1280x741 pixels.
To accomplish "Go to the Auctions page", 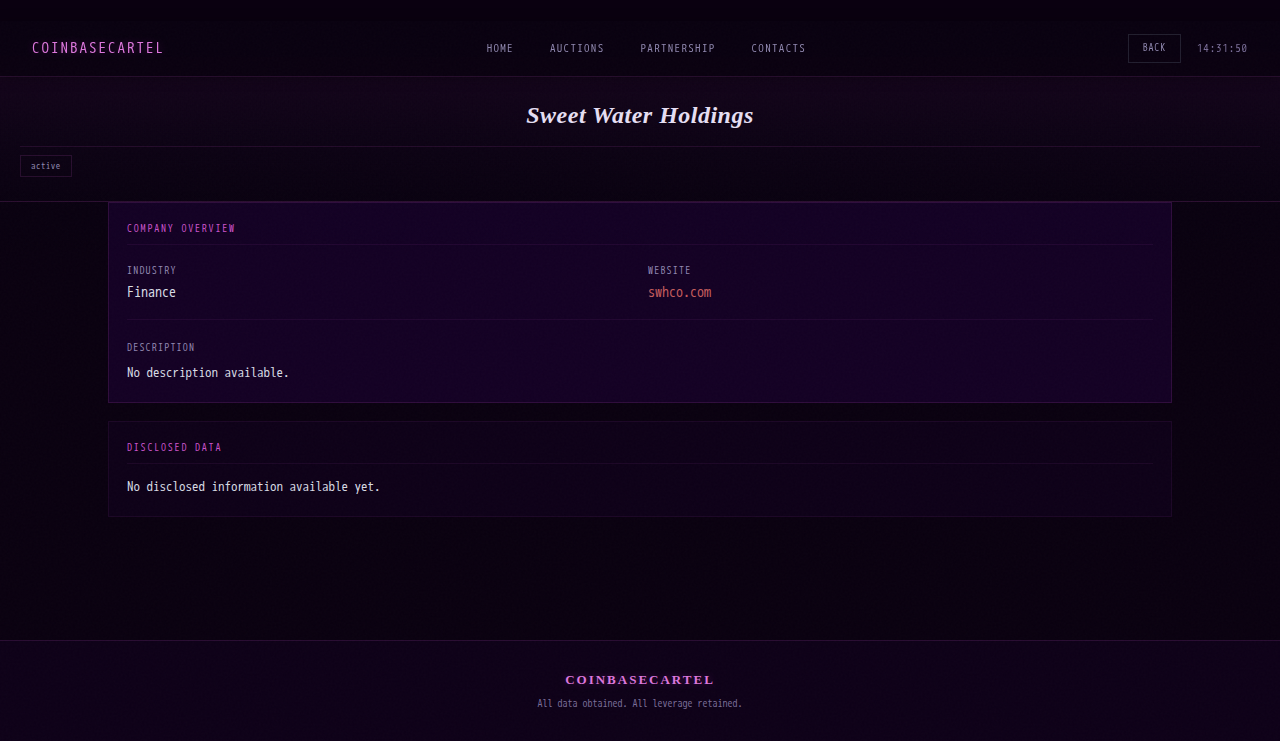I will [x=577, y=48].
